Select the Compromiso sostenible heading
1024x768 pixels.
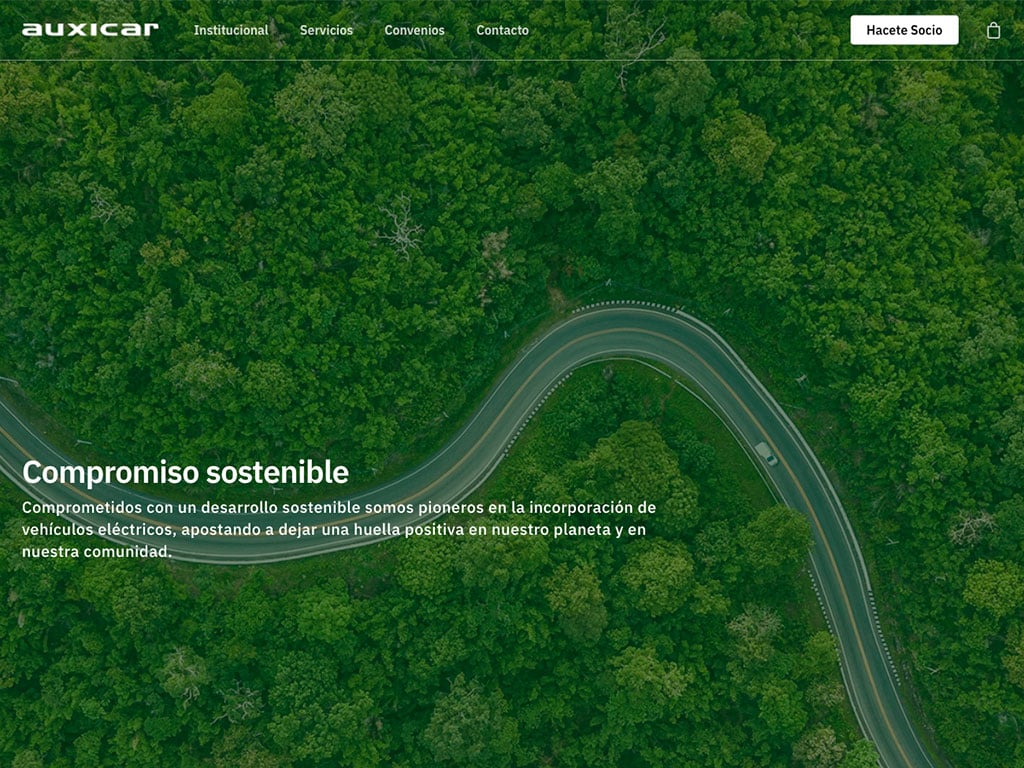point(185,472)
